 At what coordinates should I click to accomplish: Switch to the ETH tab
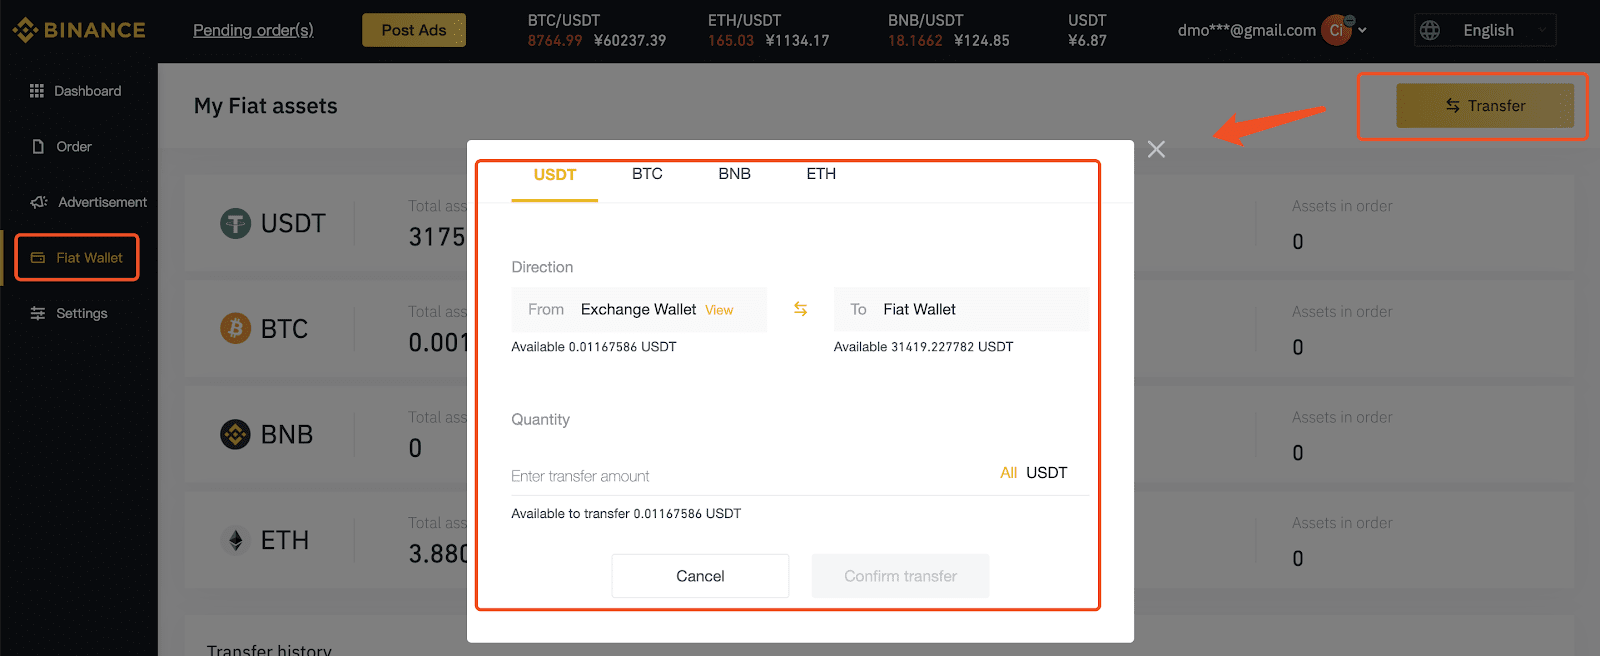[x=821, y=174]
